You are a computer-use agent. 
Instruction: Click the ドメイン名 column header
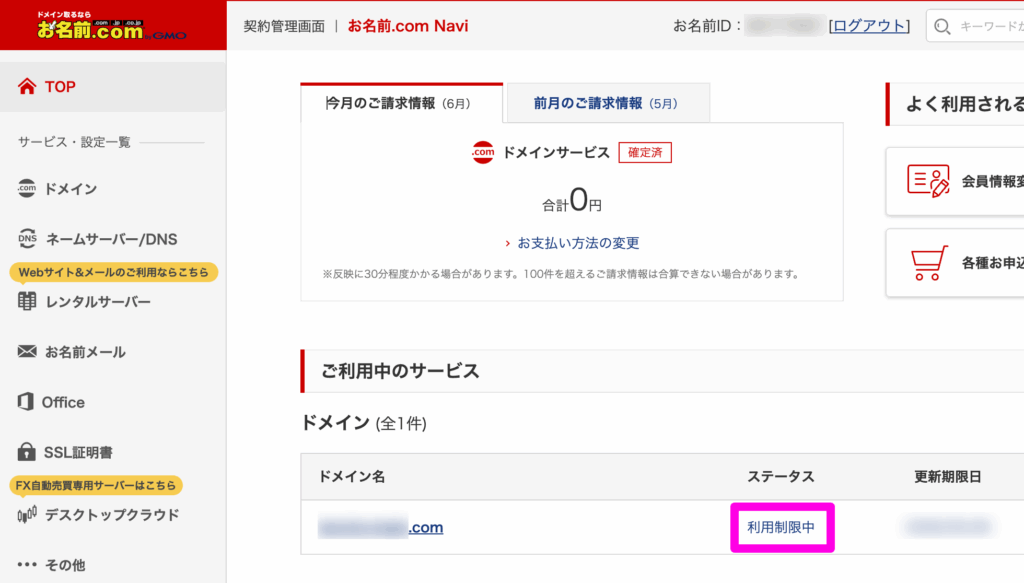pos(351,477)
